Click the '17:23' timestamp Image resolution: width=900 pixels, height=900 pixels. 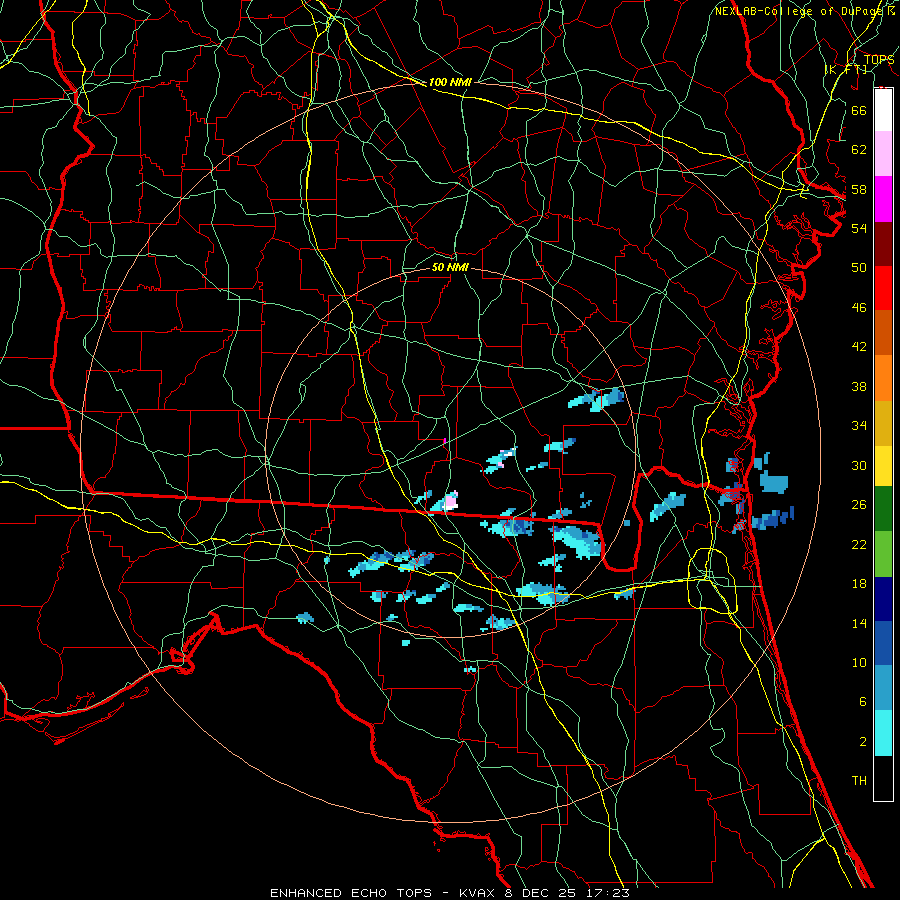coord(608,893)
